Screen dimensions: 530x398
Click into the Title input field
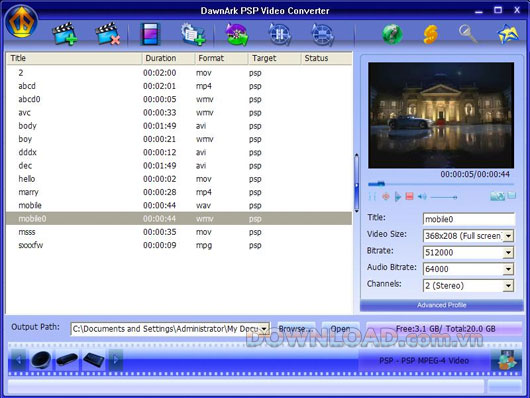point(469,219)
